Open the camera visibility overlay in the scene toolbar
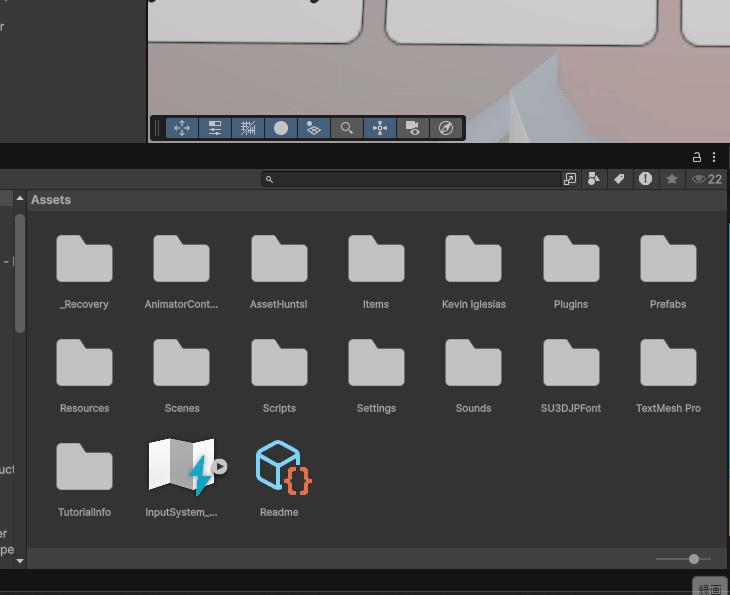Screen dimensions: 730x595 point(412,128)
